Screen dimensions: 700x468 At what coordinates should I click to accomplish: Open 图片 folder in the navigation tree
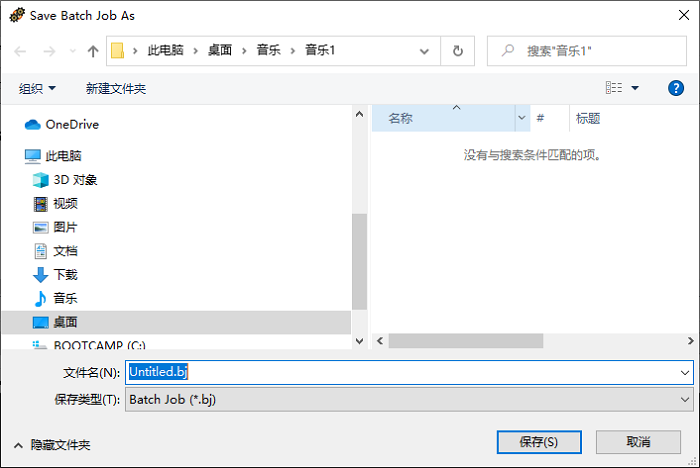tap(55, 227)
